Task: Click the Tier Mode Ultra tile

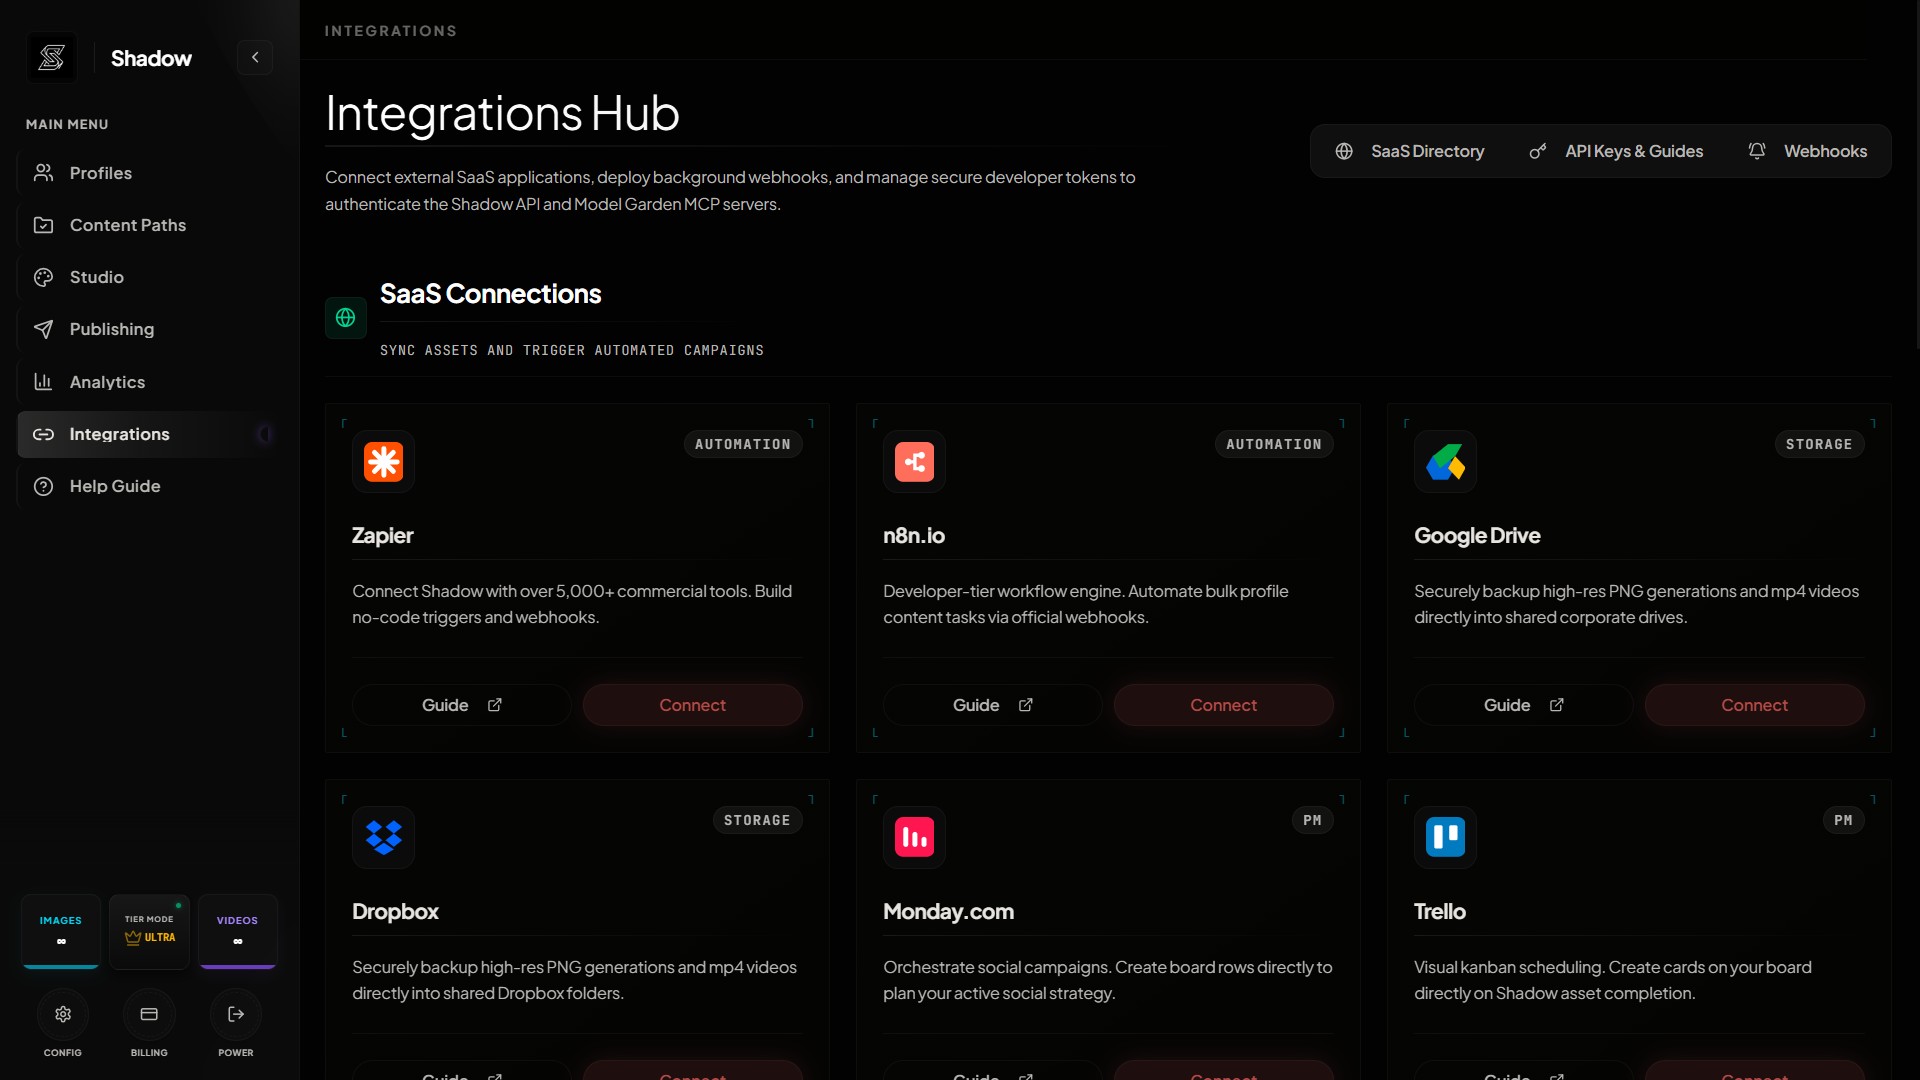Action: [x=149, y=931]
